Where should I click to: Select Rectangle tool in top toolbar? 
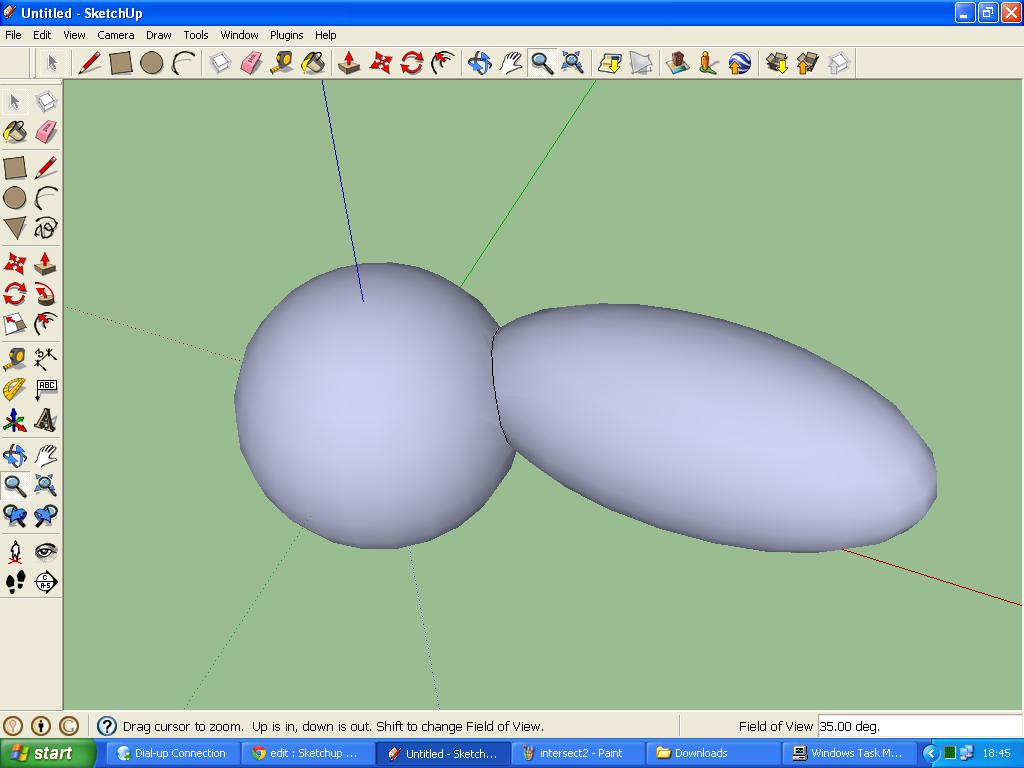(x=121, y=63)
